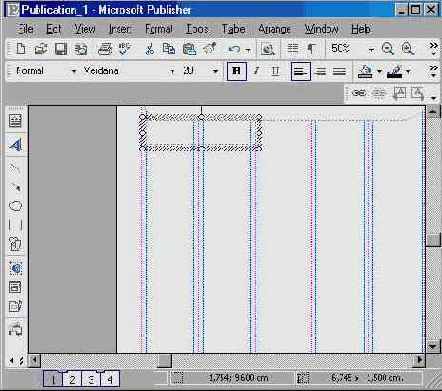Open the Verdana font dropdown
442x391 pixels.
(x=172, y=71)
